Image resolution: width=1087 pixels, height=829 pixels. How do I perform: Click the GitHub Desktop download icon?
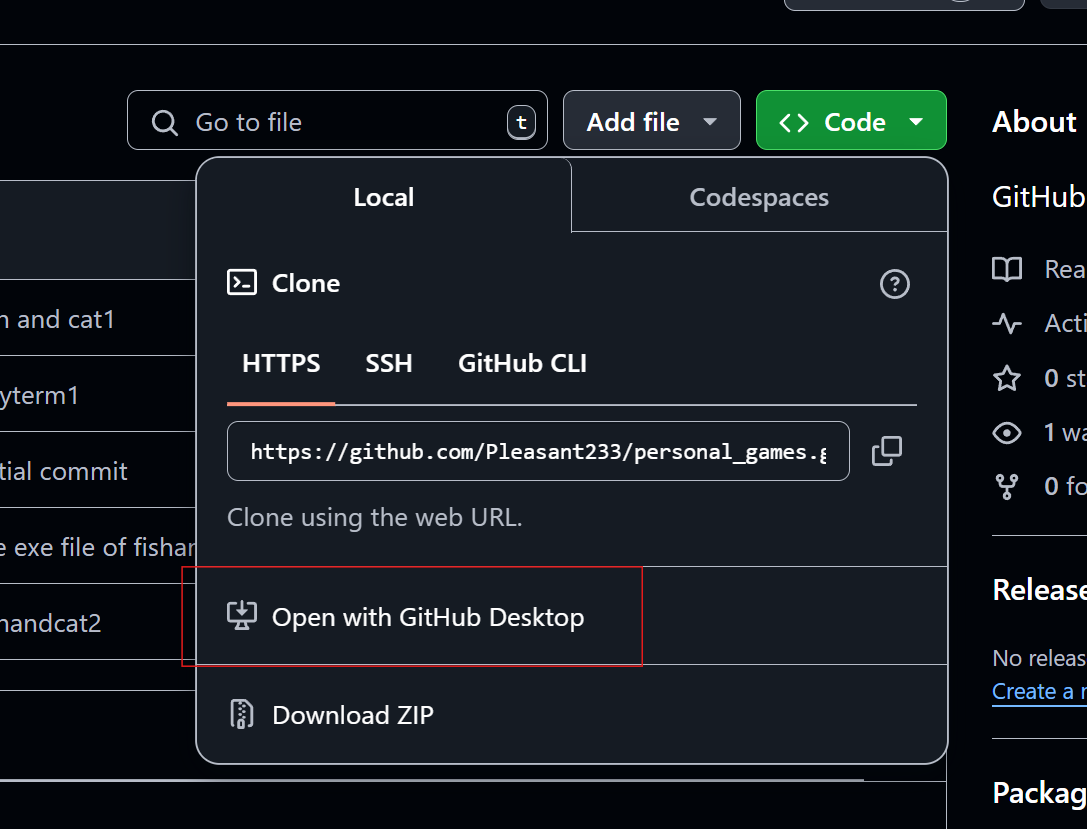(x=242, y=616)
